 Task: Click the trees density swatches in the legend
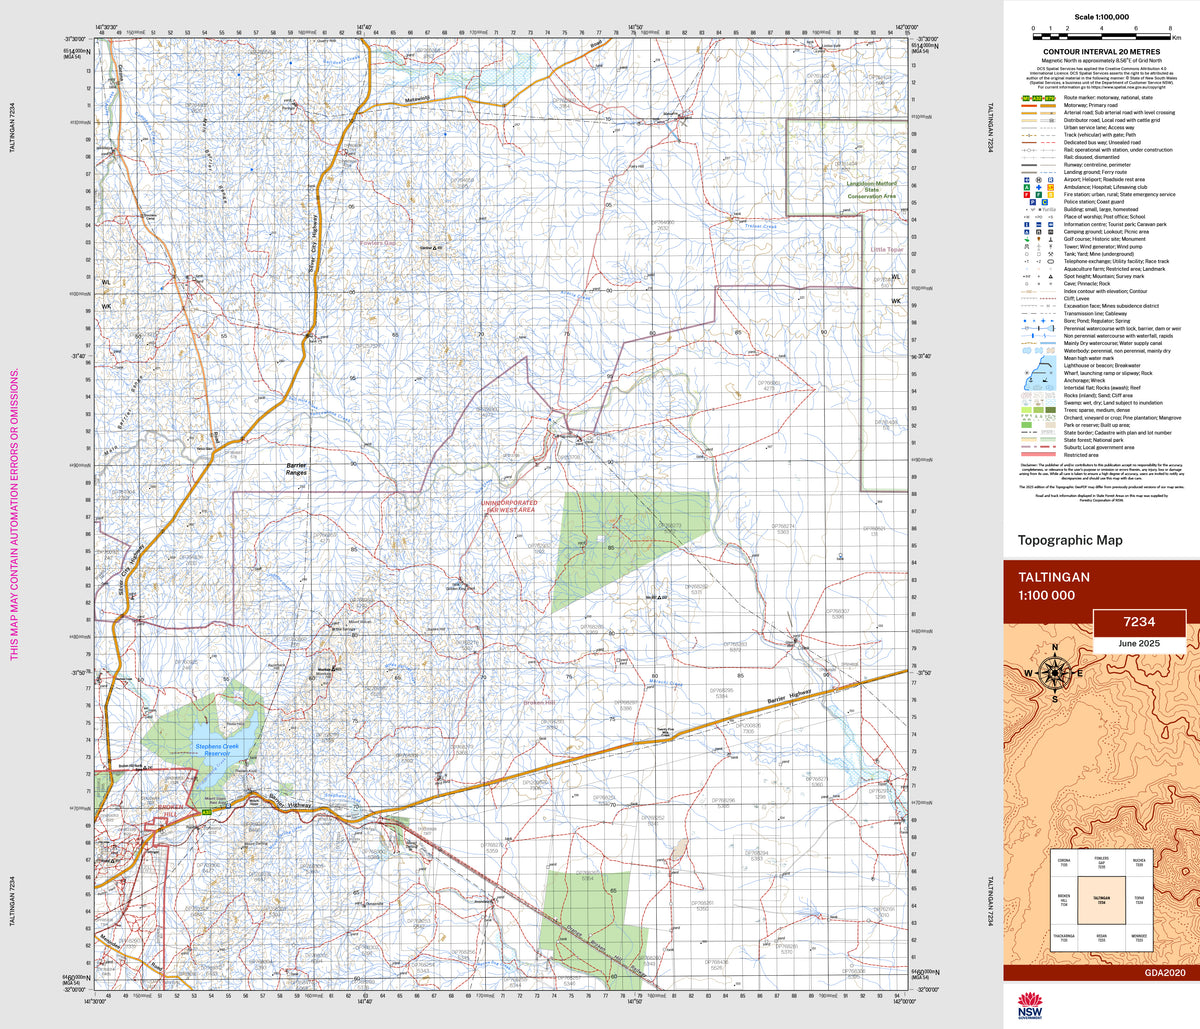click(1039, 410)
